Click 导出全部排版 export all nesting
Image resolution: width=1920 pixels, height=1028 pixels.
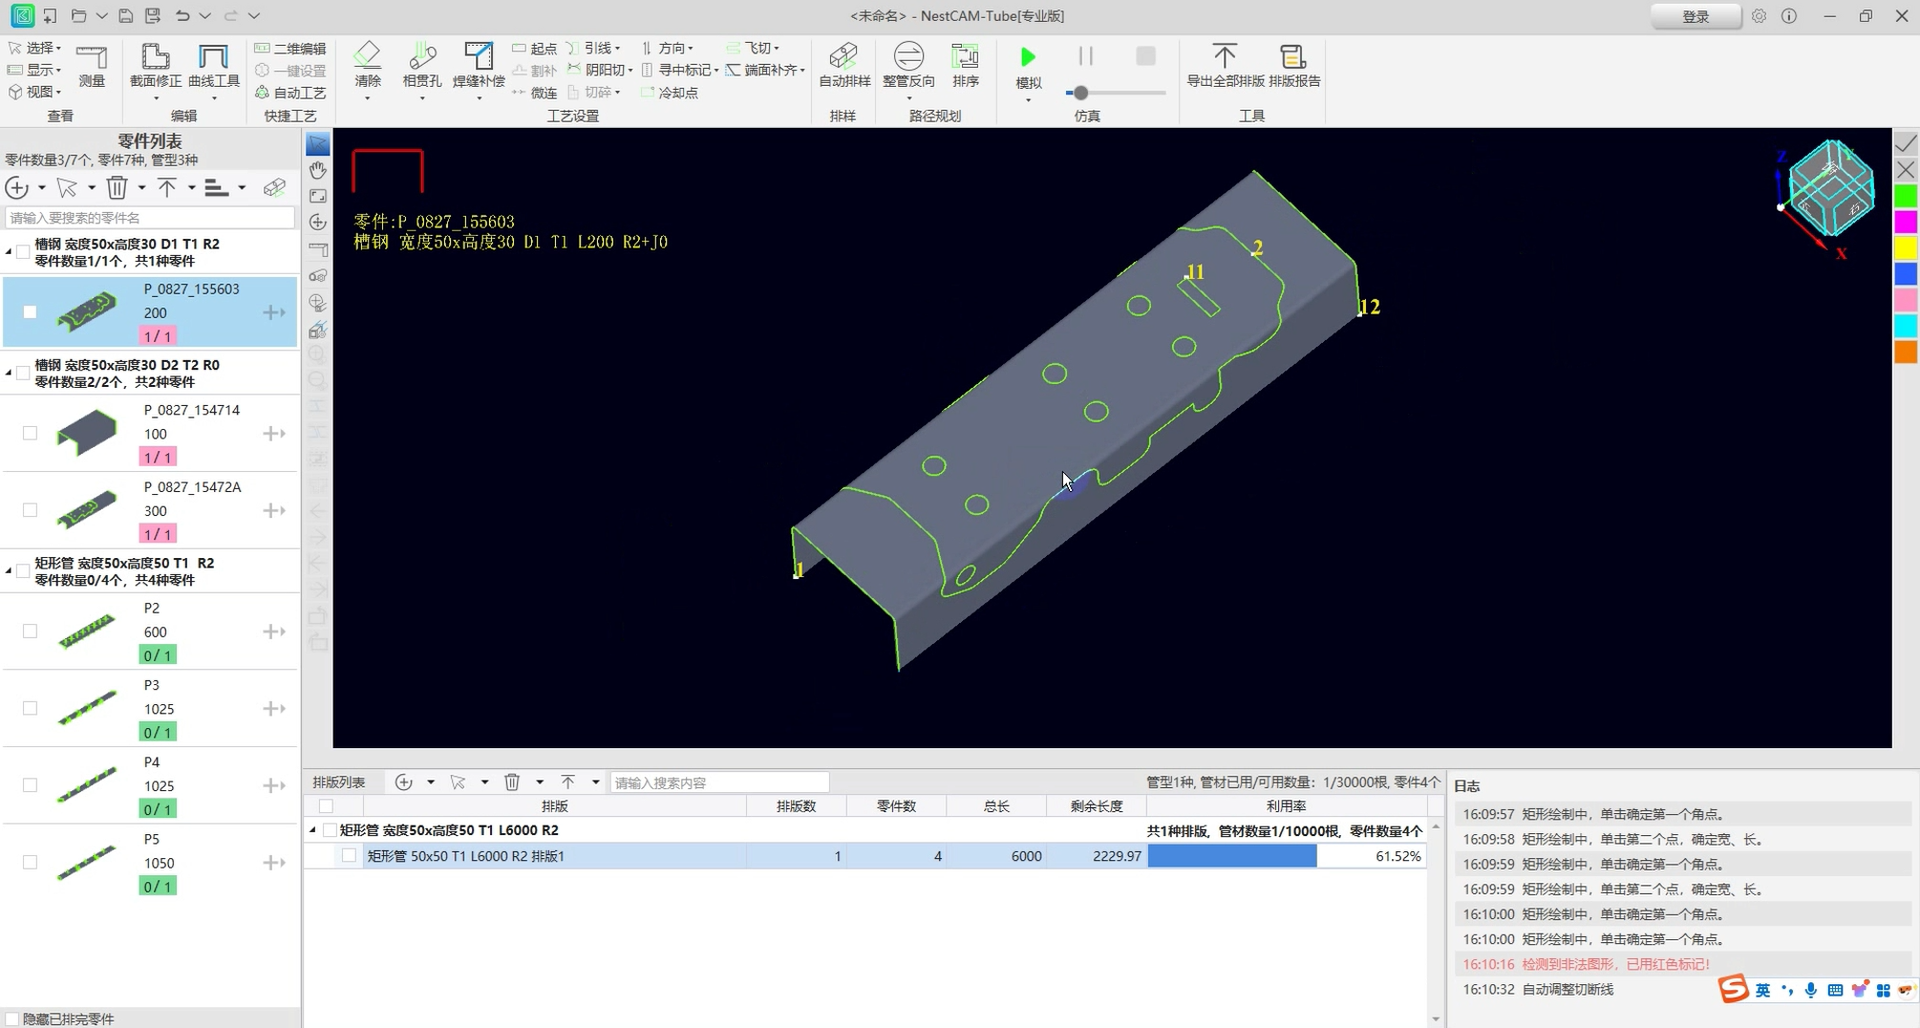pos(1225,66)
